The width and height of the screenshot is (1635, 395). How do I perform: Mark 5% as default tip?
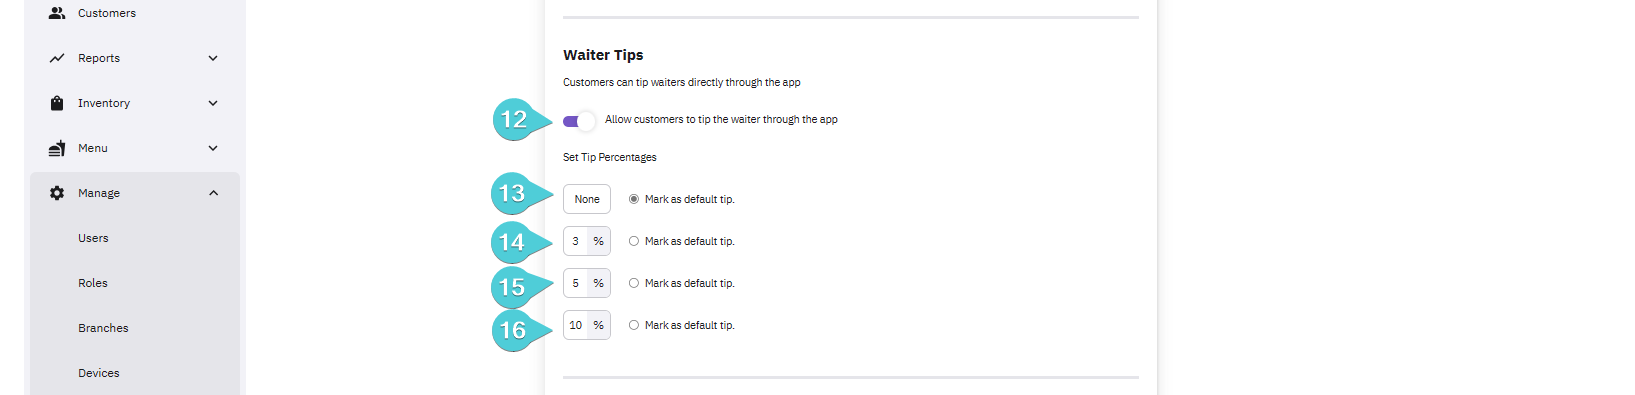pos(634,283)
